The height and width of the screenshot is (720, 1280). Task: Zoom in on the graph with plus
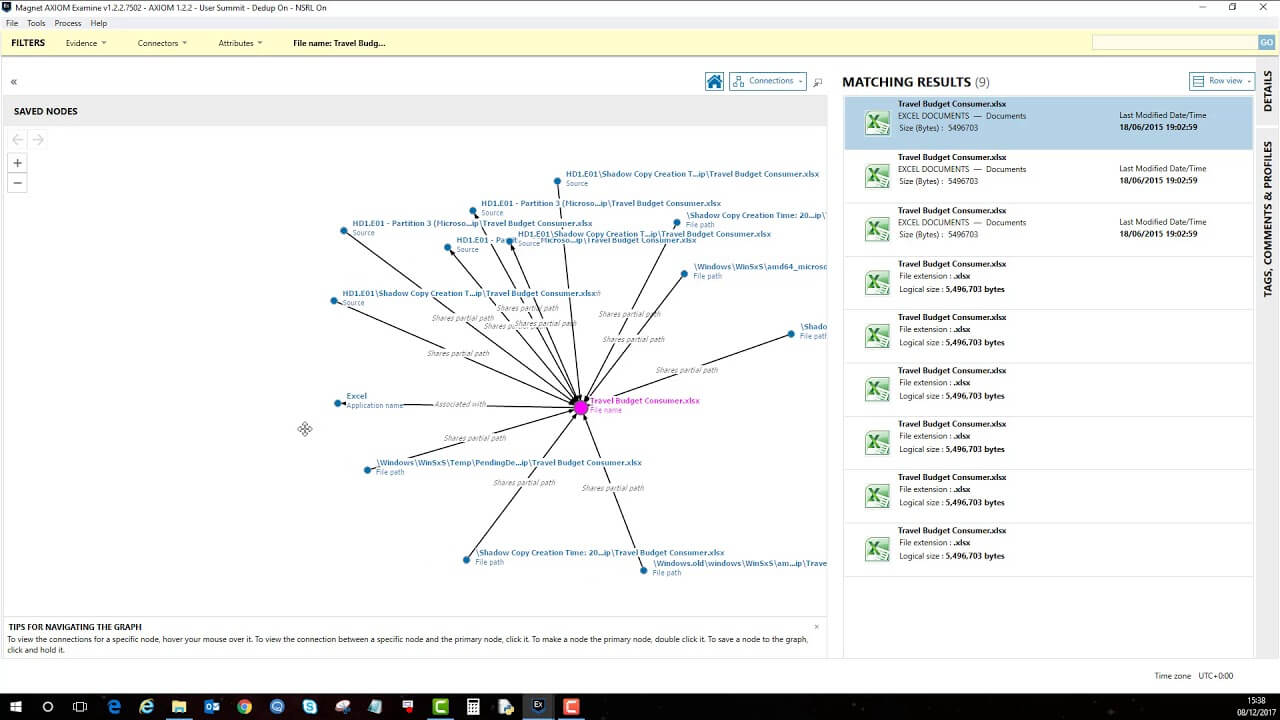[17, 163]
